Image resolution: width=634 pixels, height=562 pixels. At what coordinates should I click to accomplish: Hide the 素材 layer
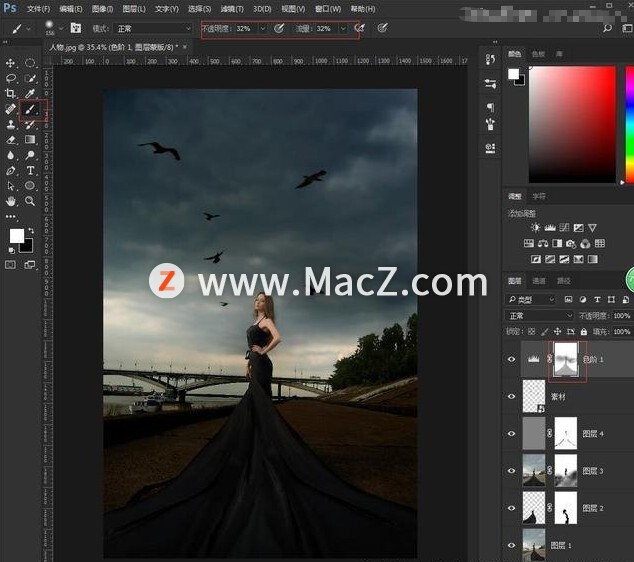[511, 396]
